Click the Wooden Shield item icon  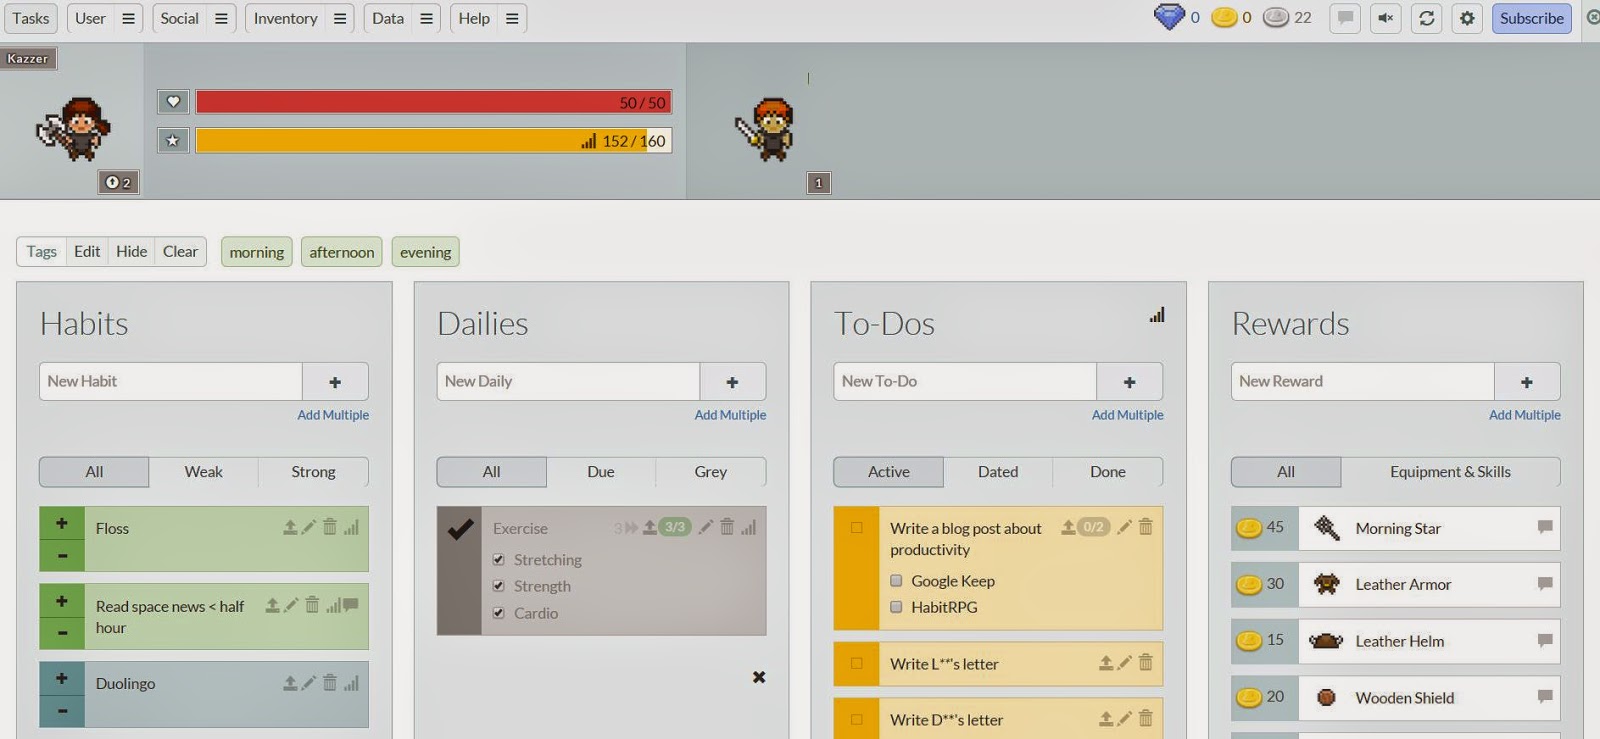click(x=1326, y=698)
